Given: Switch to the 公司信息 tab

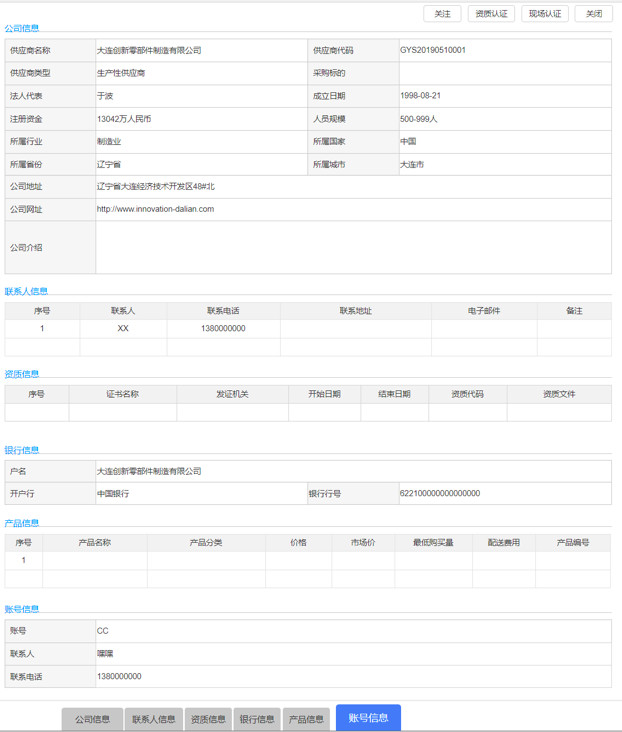Looking at the screenshot, I should 92,719.
